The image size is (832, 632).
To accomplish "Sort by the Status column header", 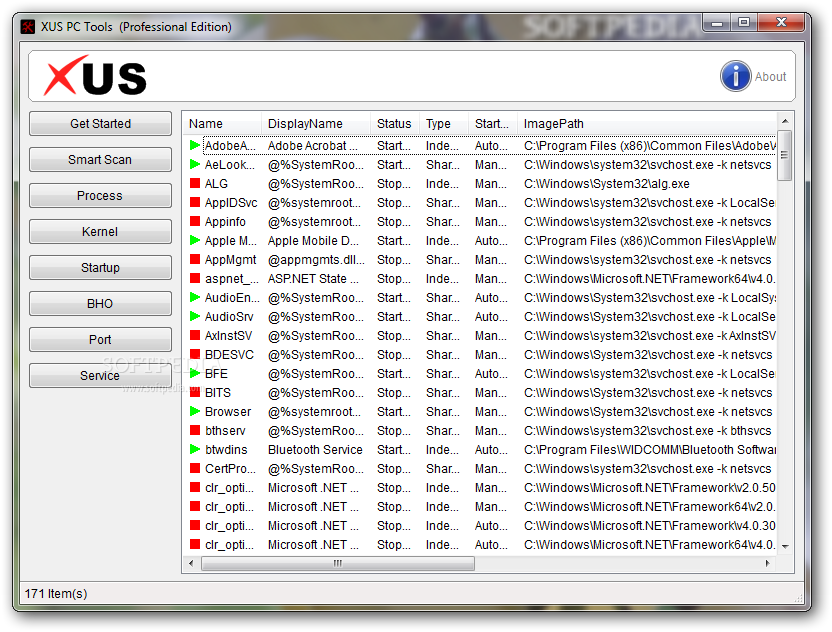I will click(x=395, y=124).
